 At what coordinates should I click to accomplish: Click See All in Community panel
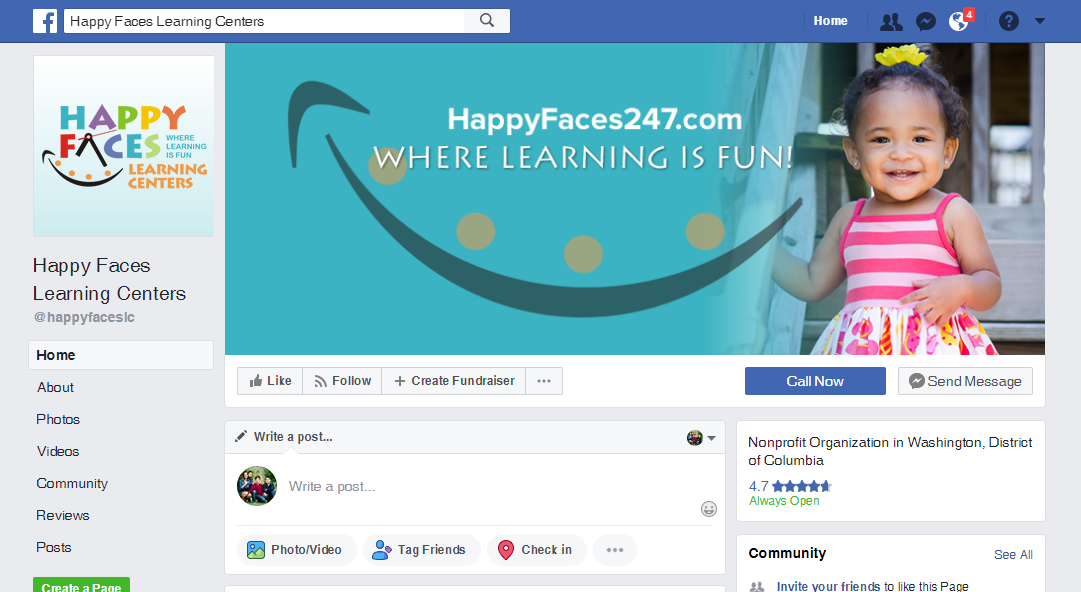pyautogui.click(x=1013, y=555)
